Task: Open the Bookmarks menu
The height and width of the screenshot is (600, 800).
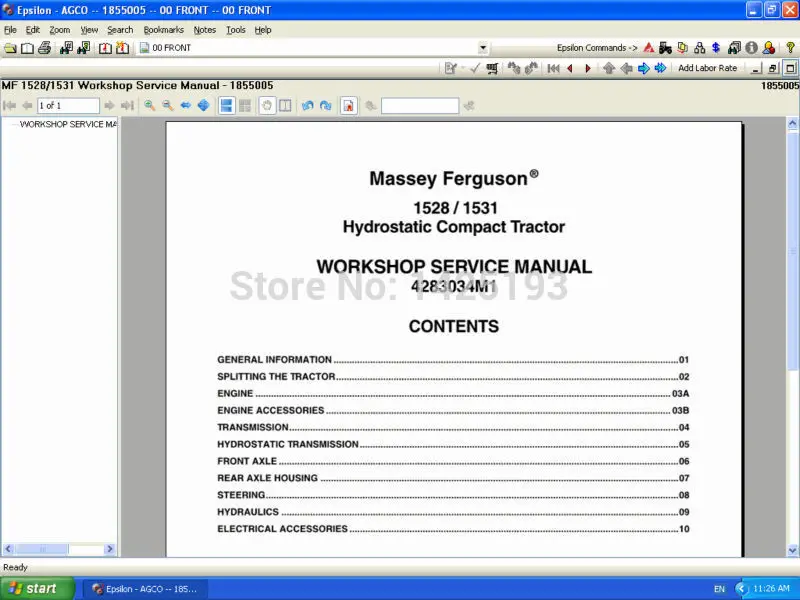Action: (x=163, y=30)
